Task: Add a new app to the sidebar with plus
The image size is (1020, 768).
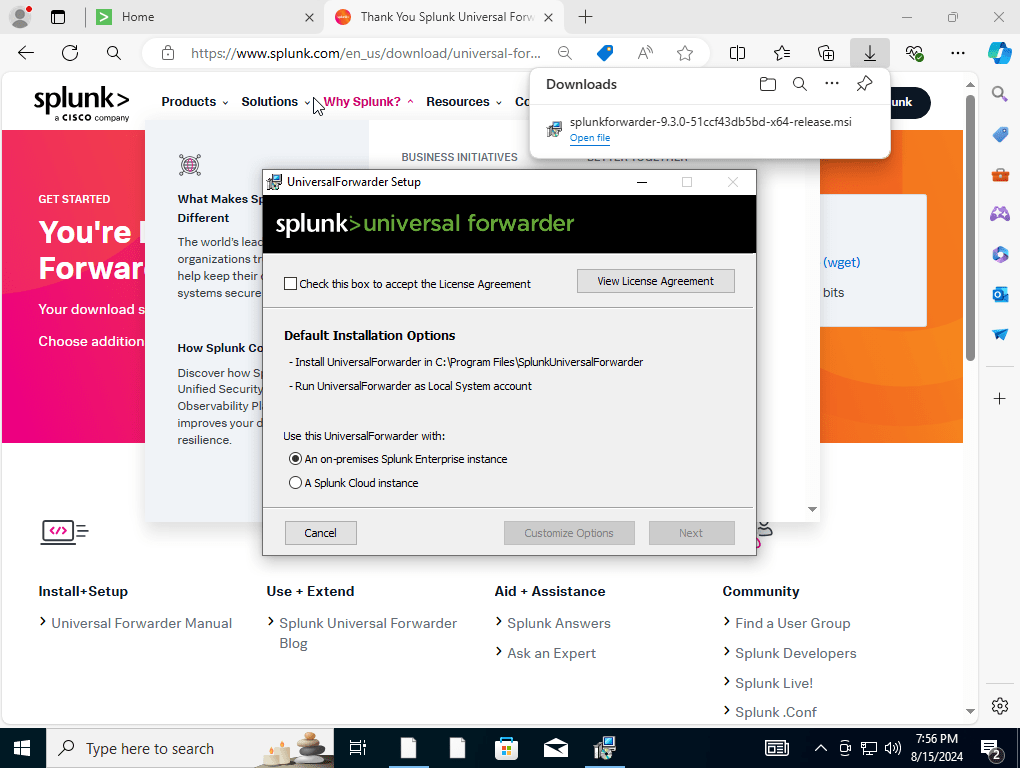Action: point(1000,399)
